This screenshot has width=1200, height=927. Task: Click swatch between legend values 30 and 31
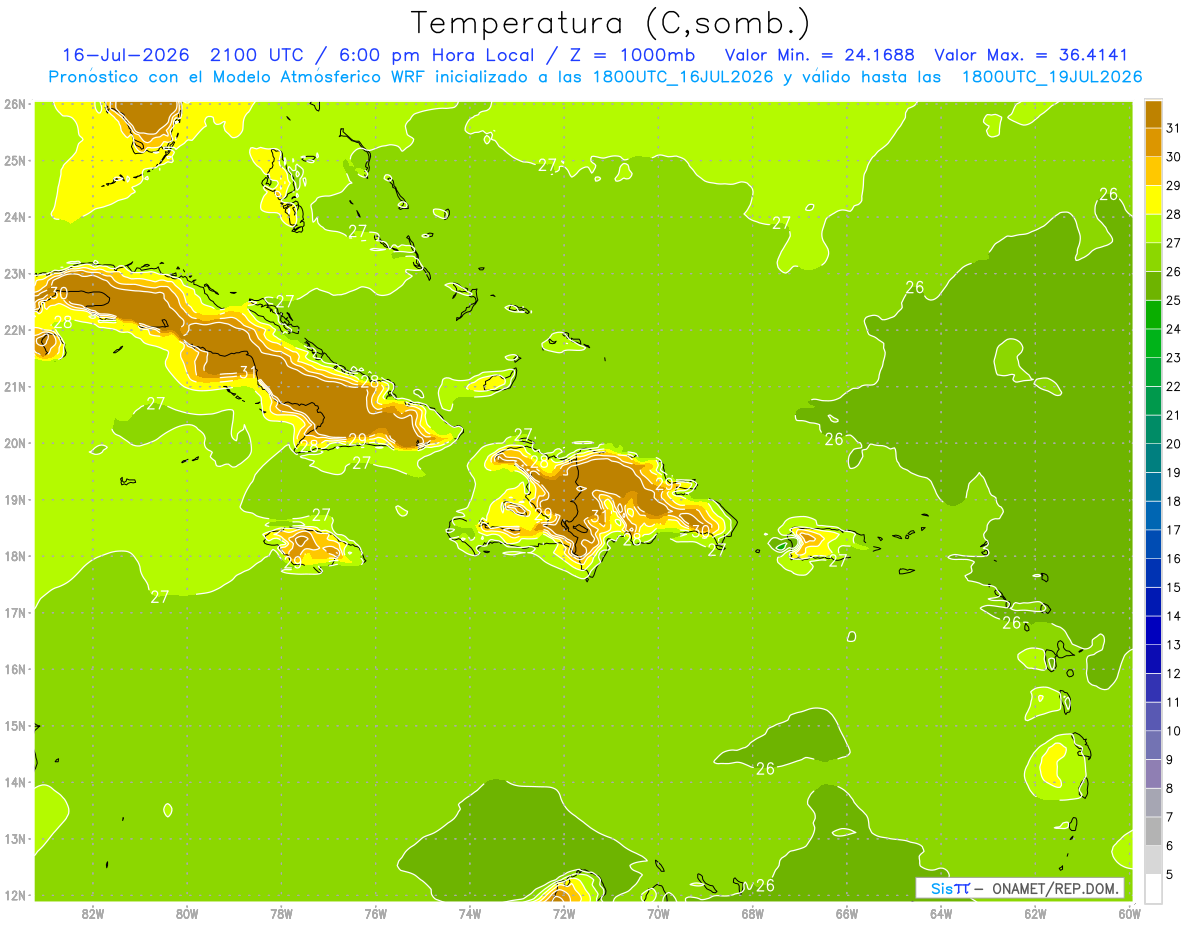(1153, 142)
